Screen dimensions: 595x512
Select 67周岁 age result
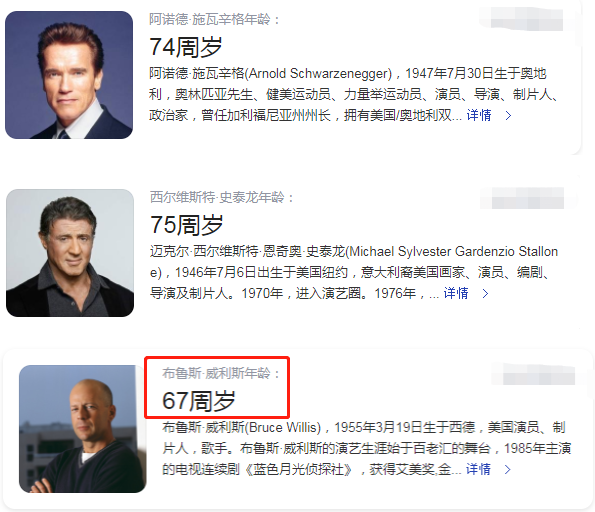coord(198,401)
